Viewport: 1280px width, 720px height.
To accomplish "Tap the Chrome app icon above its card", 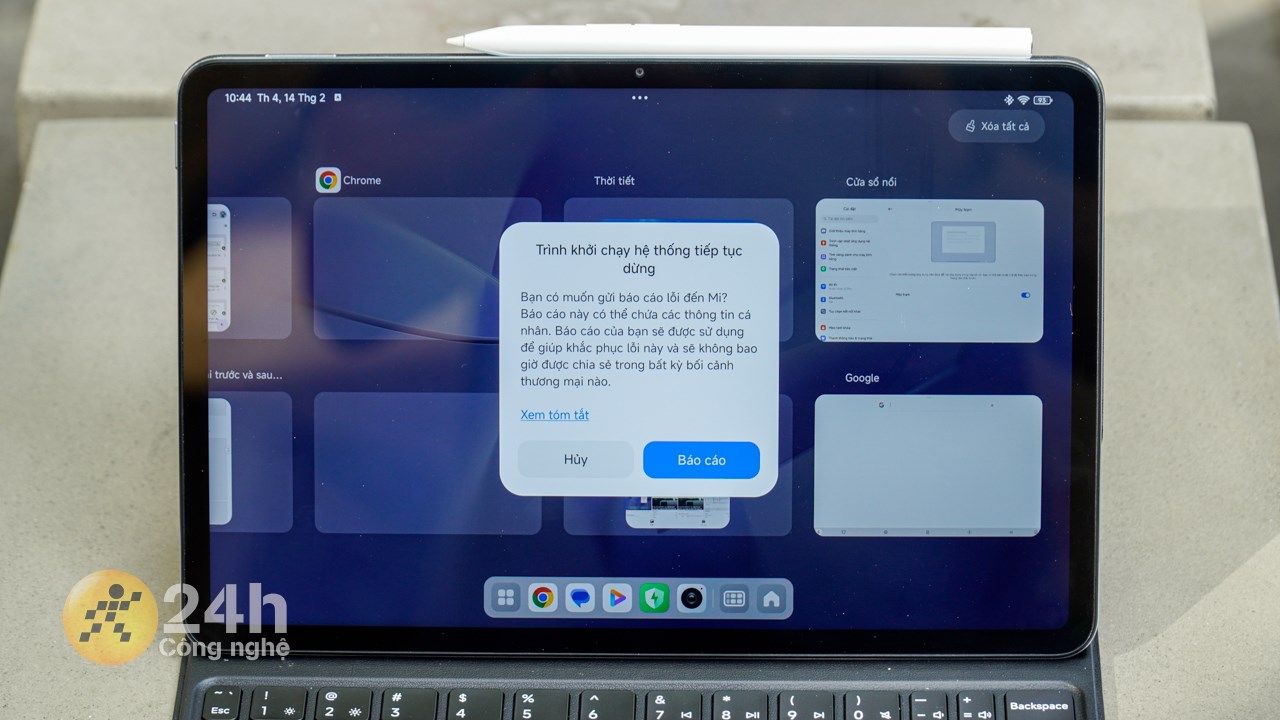I will 328,180.
